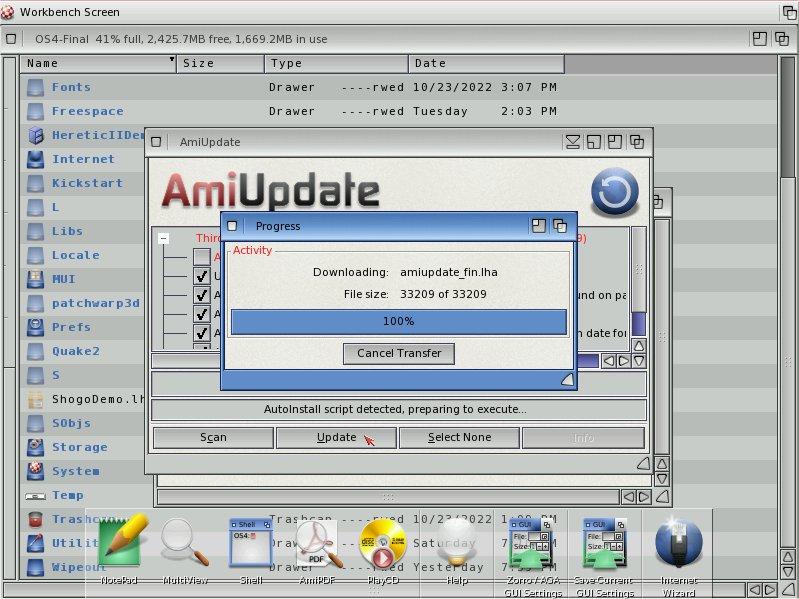799x599 pixels.
Task: Select the System drawer icon
Action: click(x=35, y=471)
